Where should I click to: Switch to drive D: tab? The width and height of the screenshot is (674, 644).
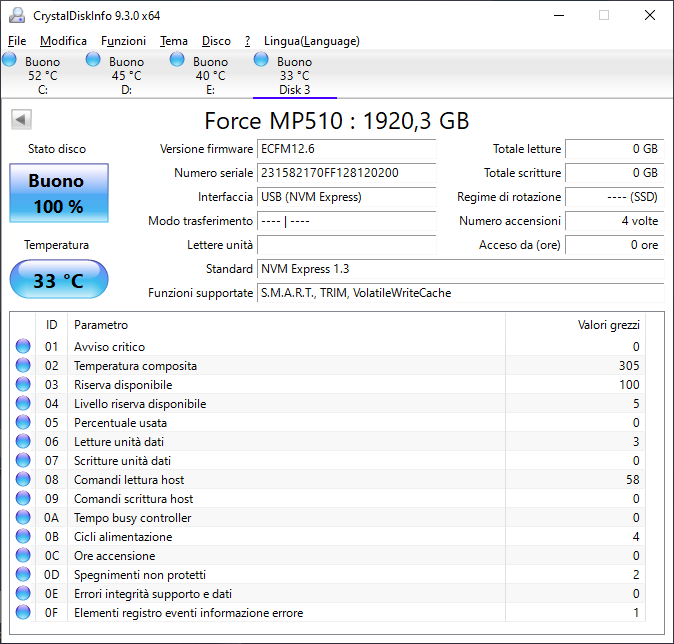tap(126, 75)
